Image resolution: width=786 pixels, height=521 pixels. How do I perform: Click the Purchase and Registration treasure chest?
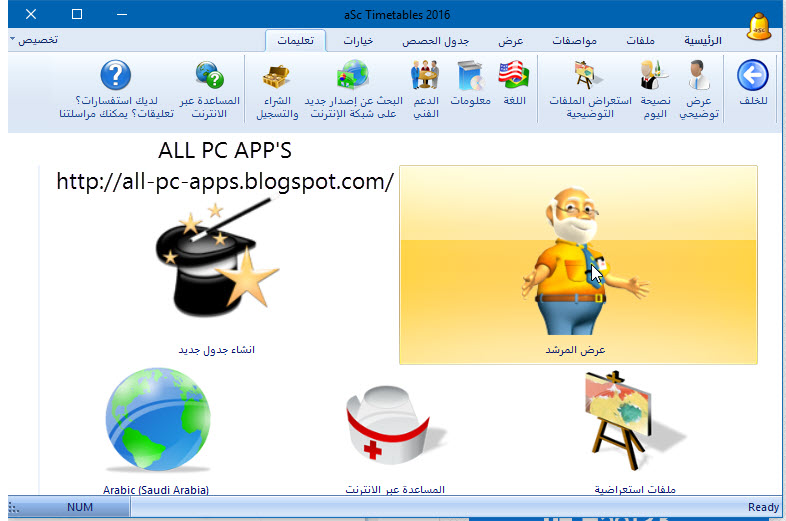(x=276, y=78)
